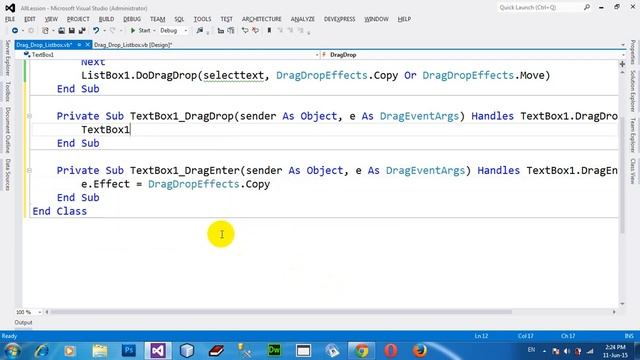Click the Open File toolbar icon
The height and width of the screenshot is (360, 640).
coord(61,31)
